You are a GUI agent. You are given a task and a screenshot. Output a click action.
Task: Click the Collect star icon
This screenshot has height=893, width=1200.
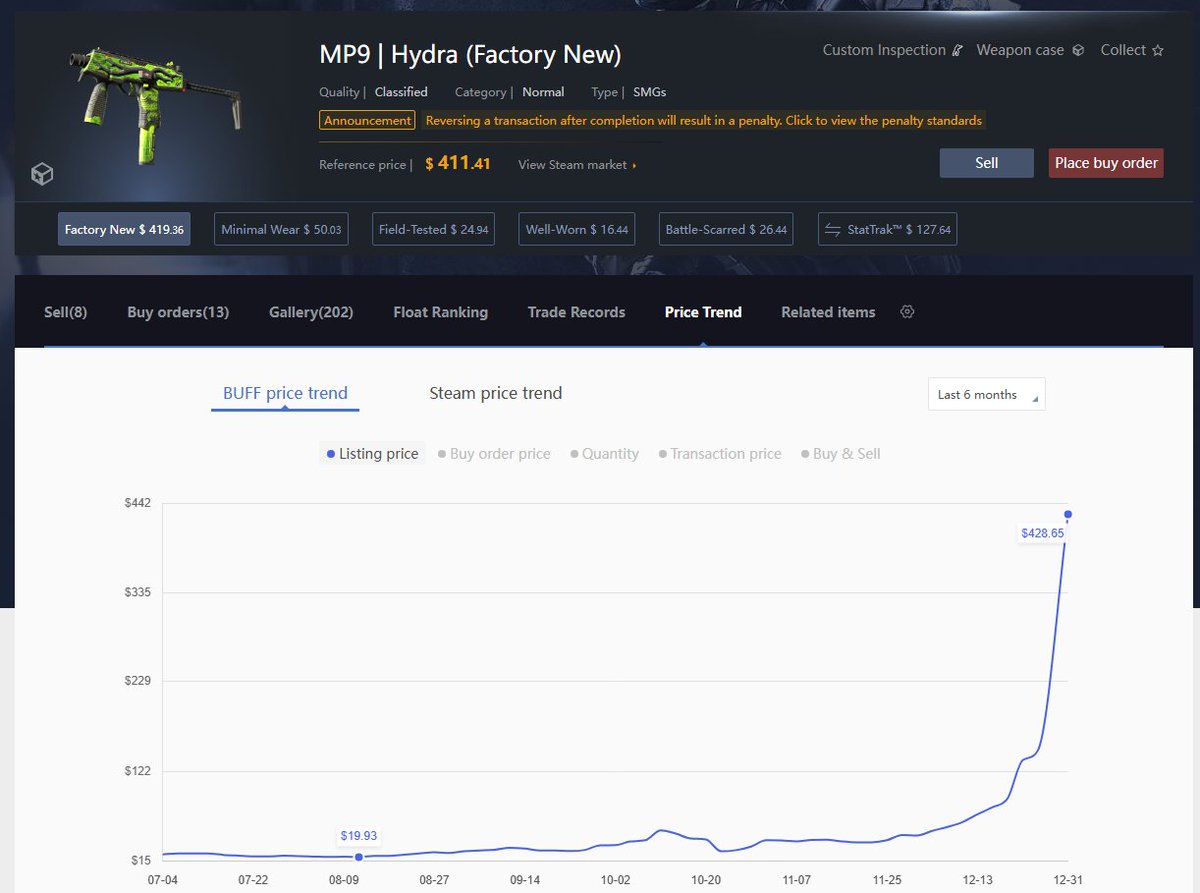click(1158, 50)
